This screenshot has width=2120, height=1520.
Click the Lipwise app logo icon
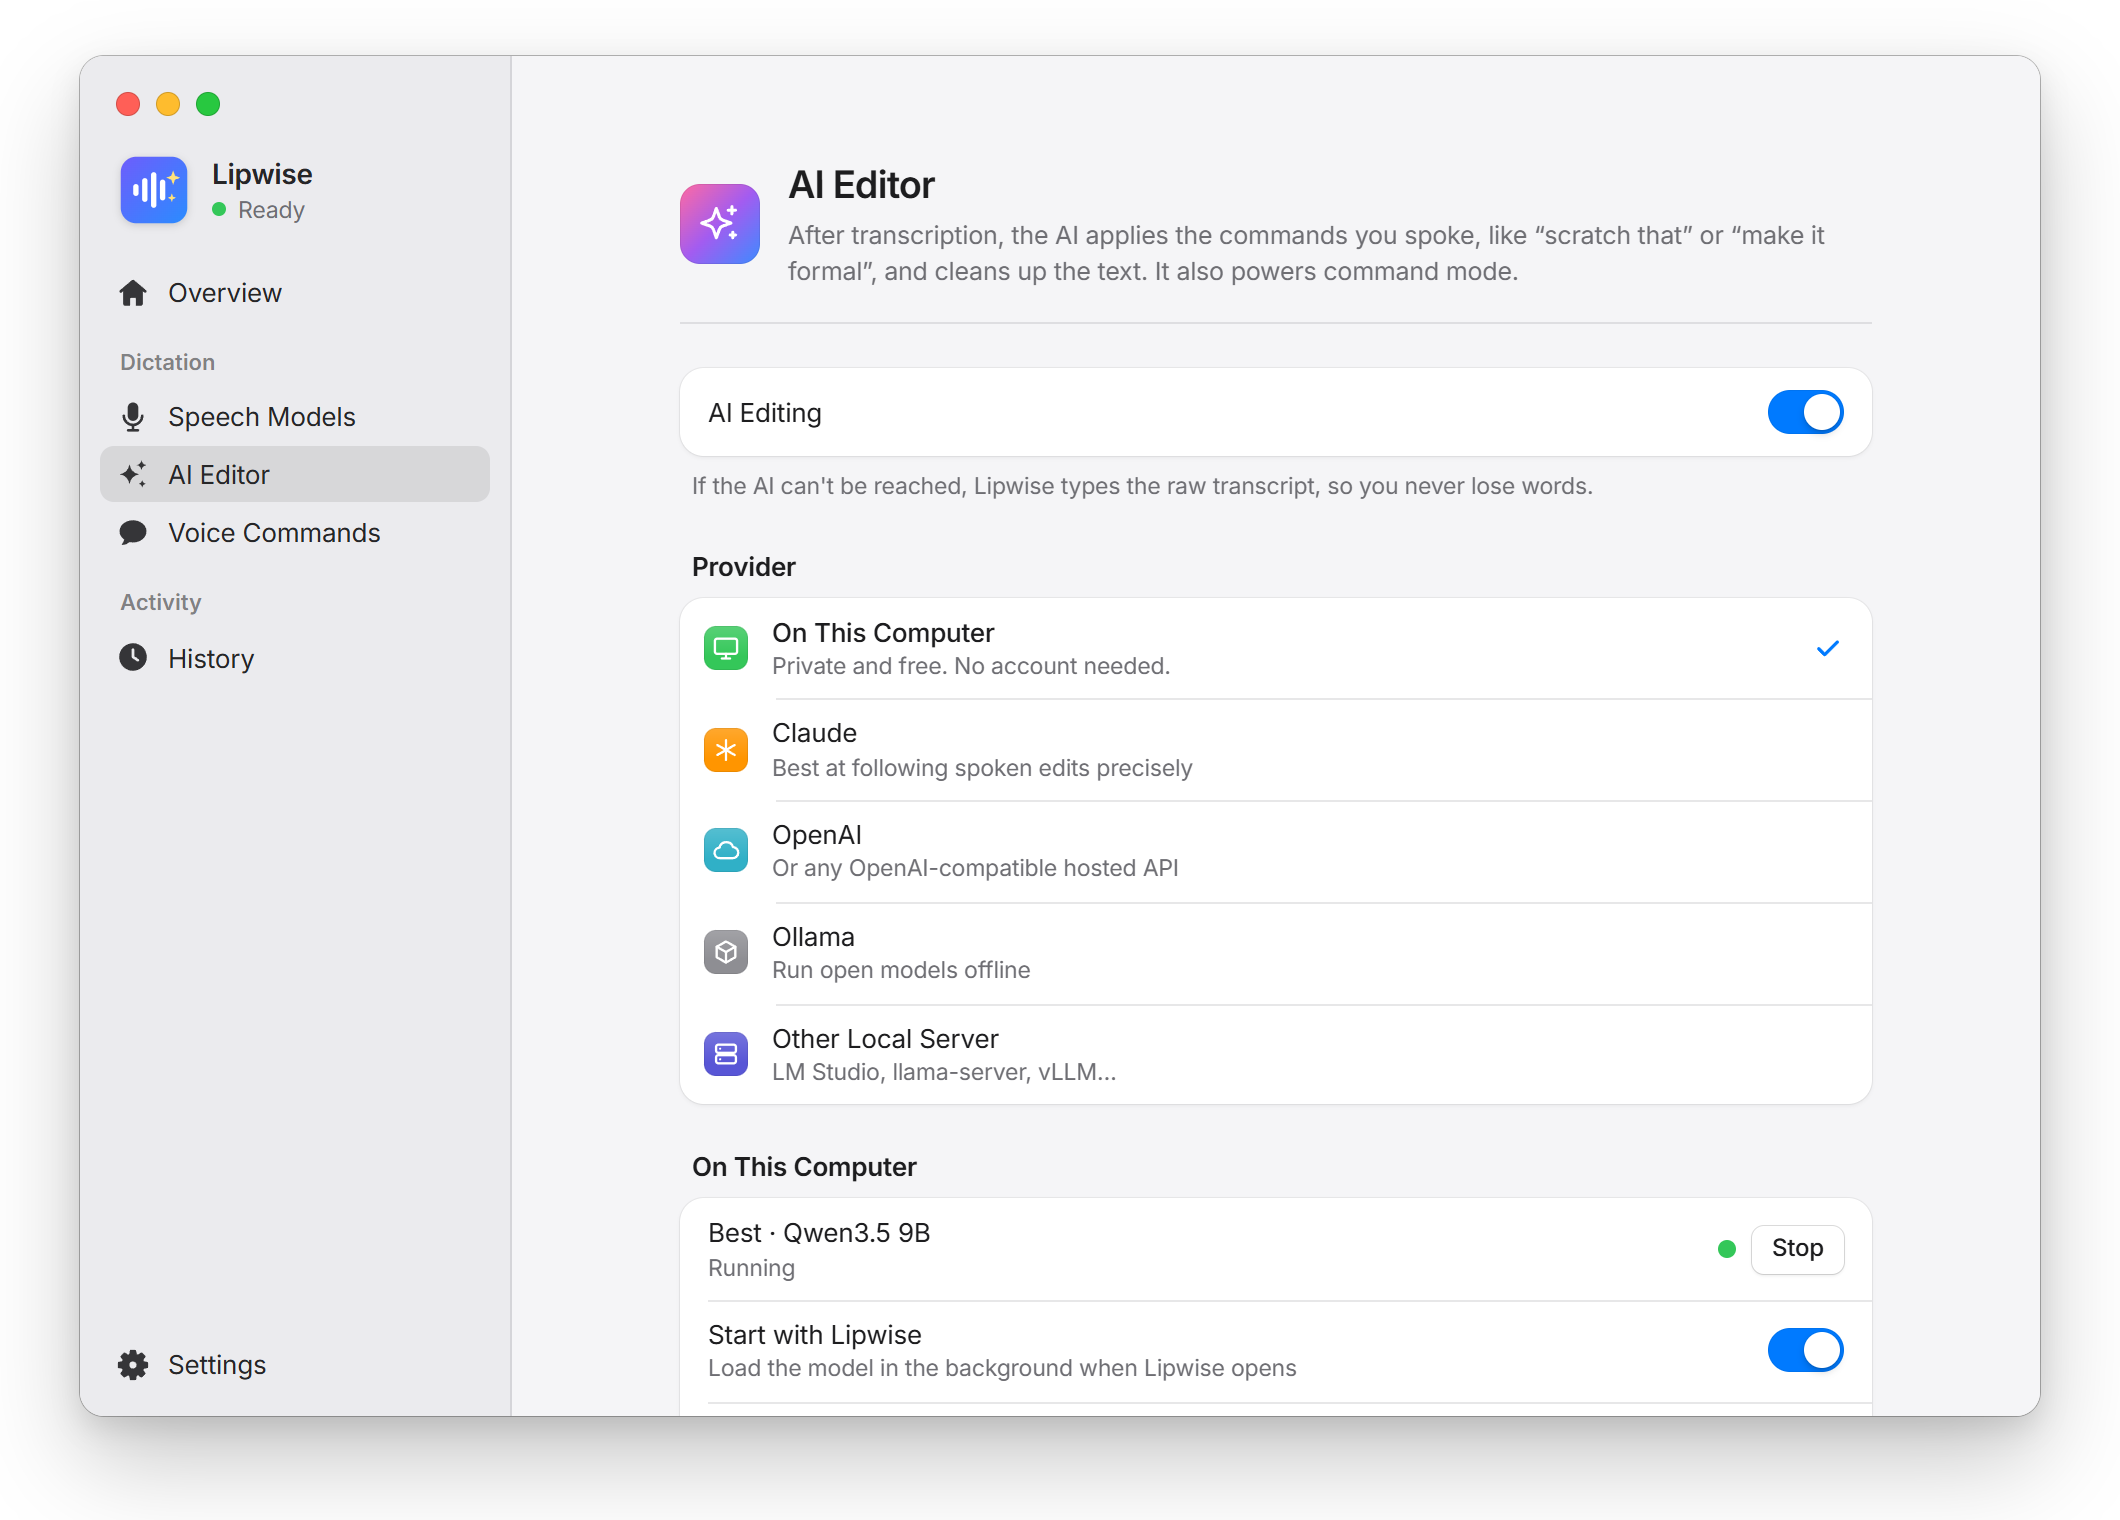pyautogui.click(x=154, y=189)
